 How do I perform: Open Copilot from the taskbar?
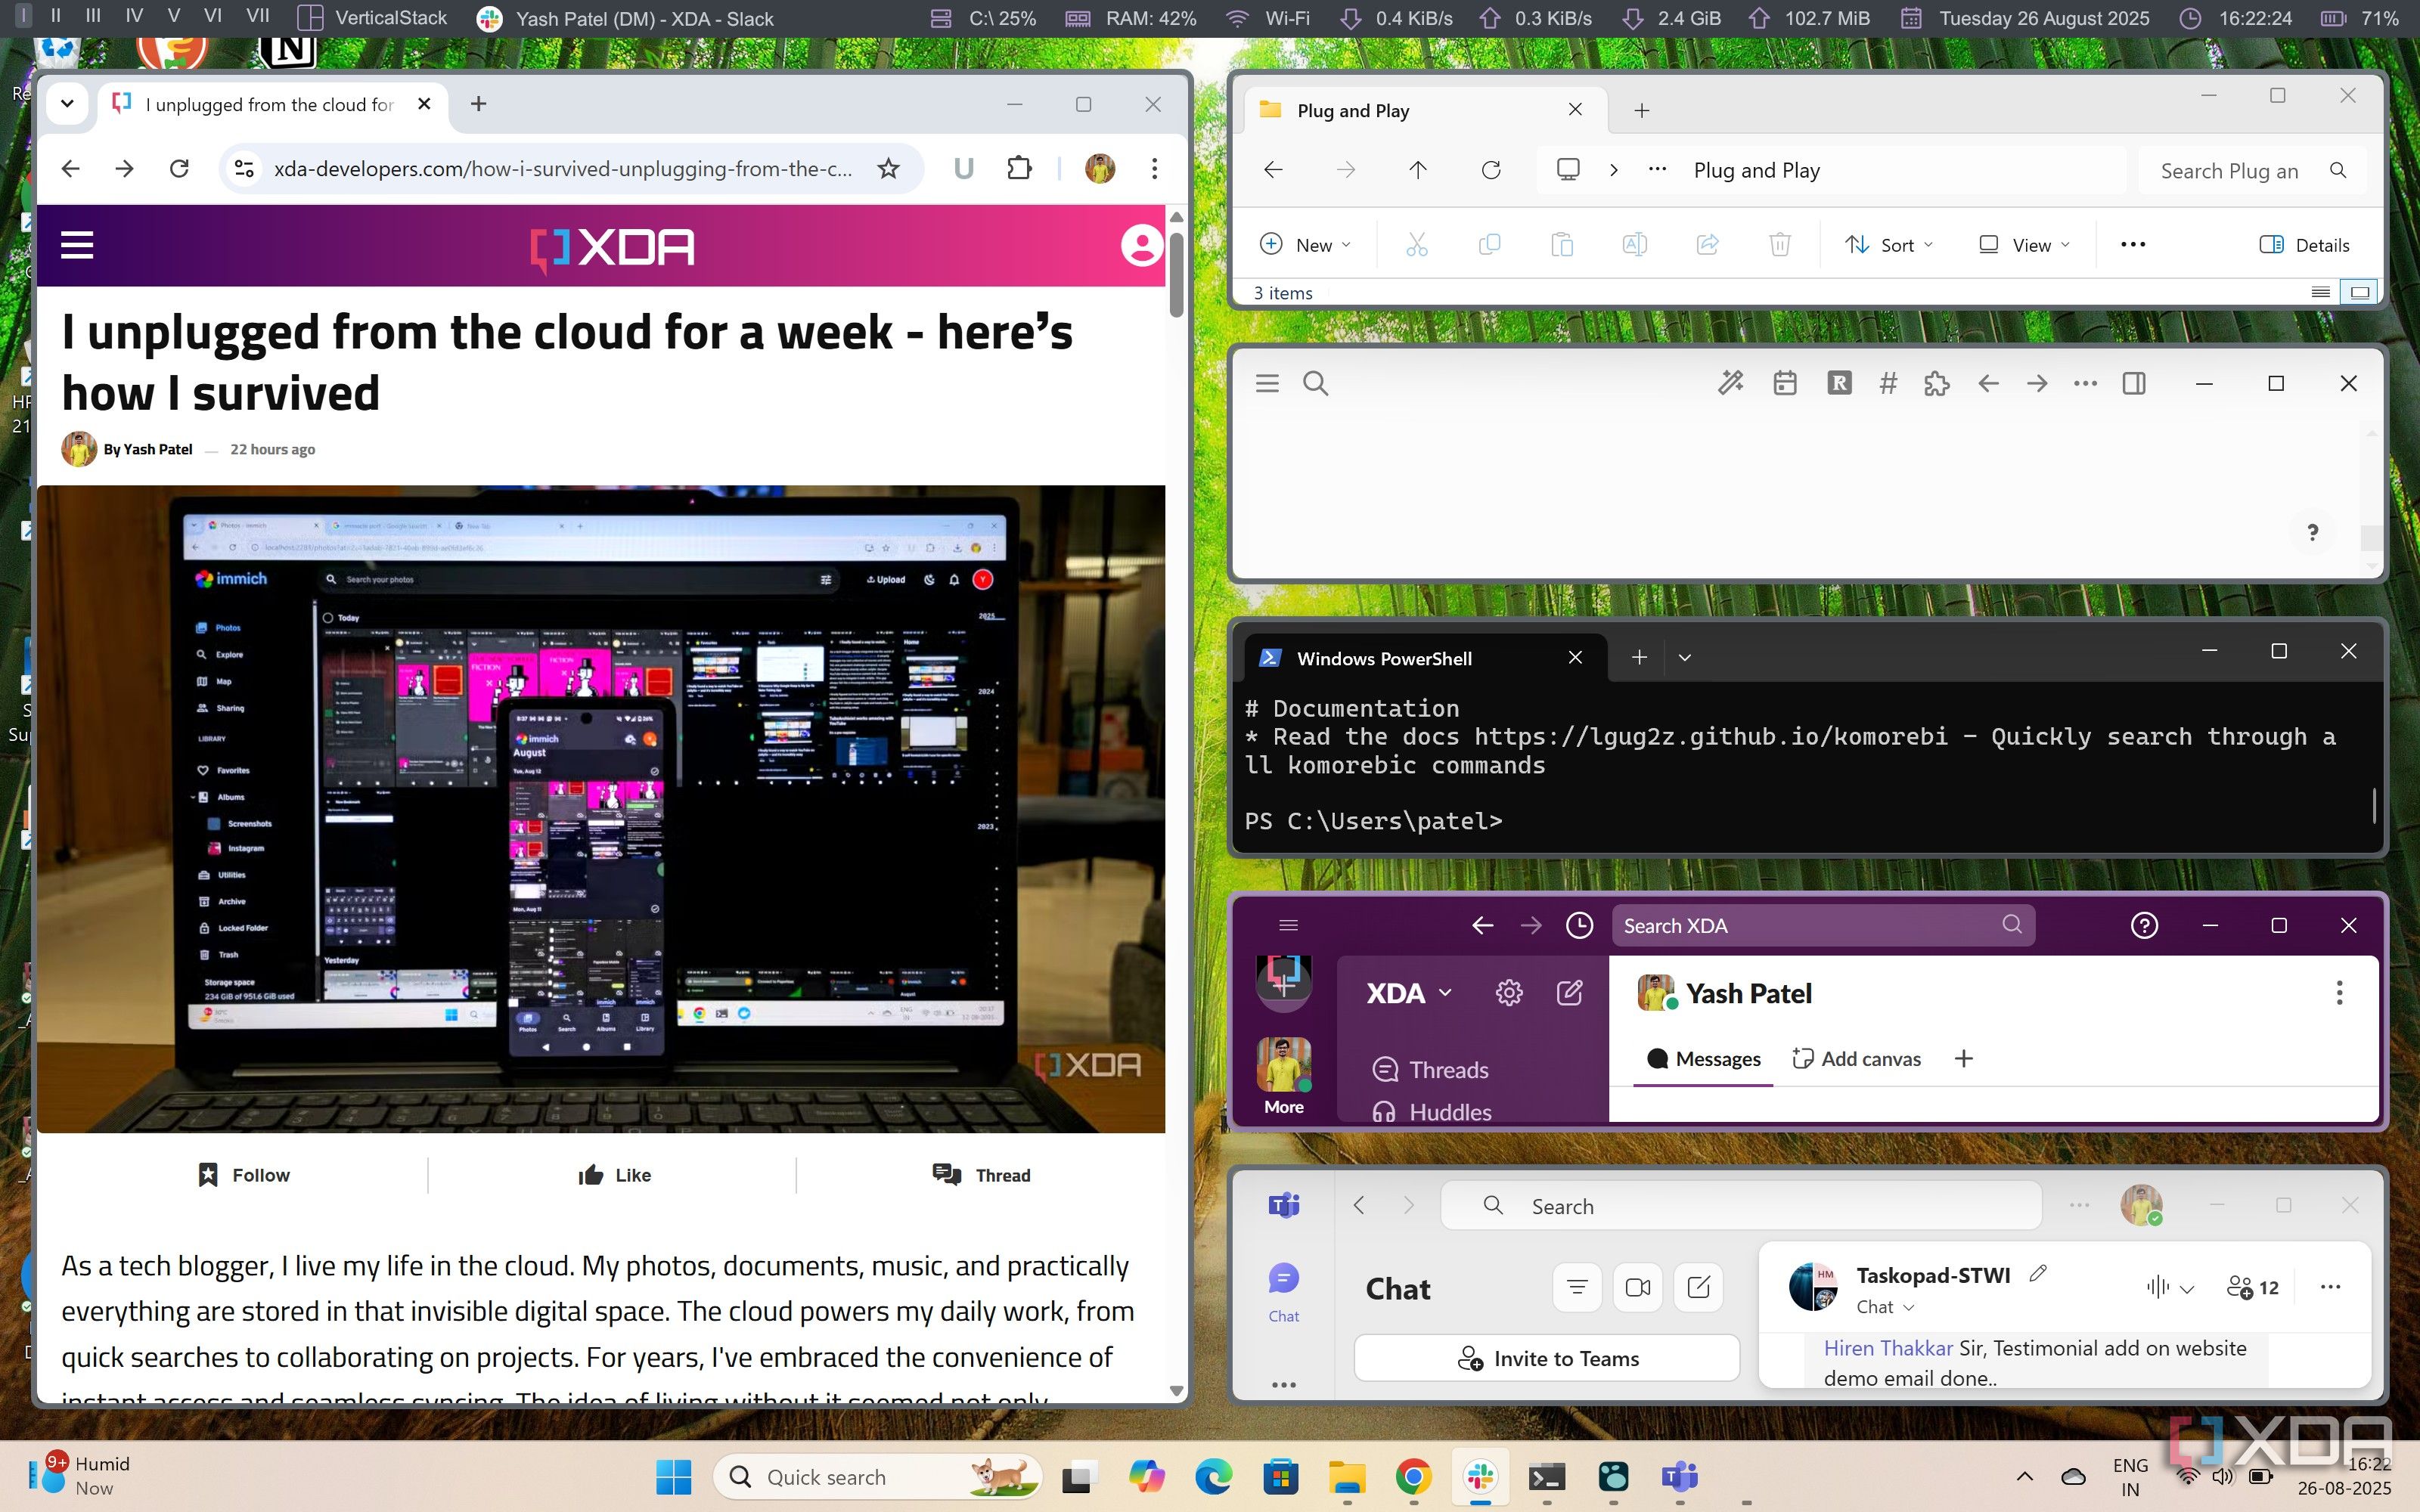point(1146,1477)
